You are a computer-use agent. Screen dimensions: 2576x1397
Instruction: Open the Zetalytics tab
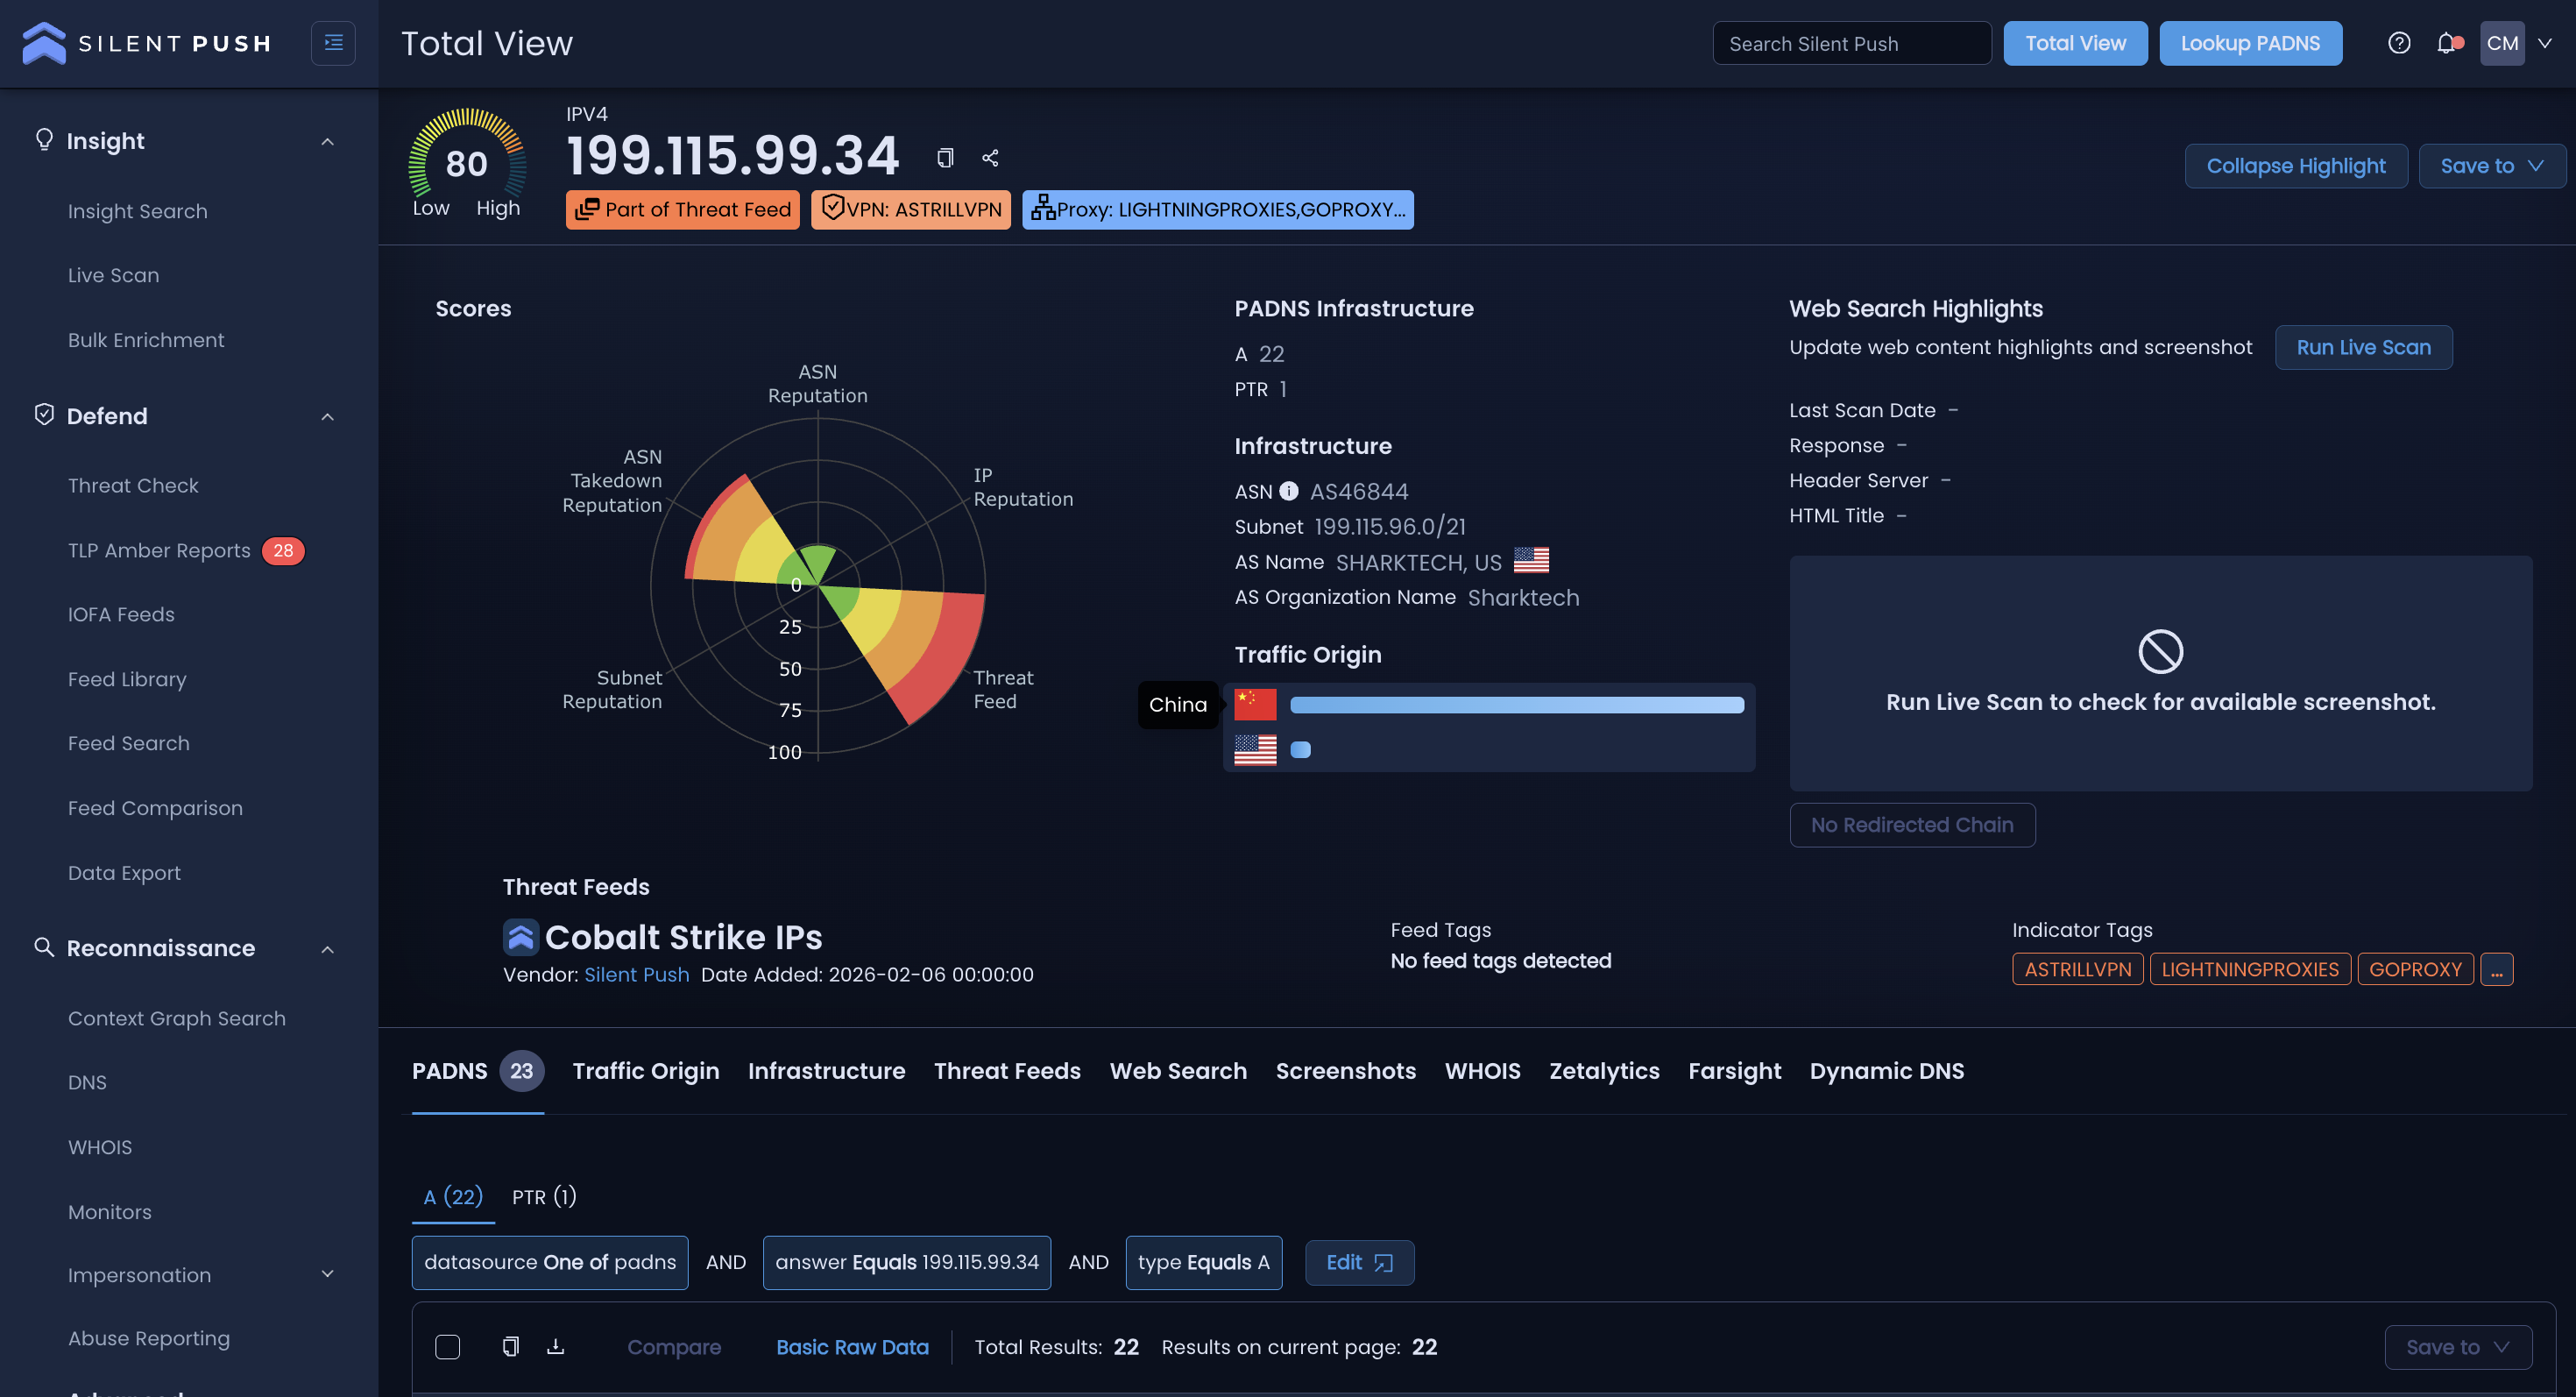click(x=1604, y=1071)
